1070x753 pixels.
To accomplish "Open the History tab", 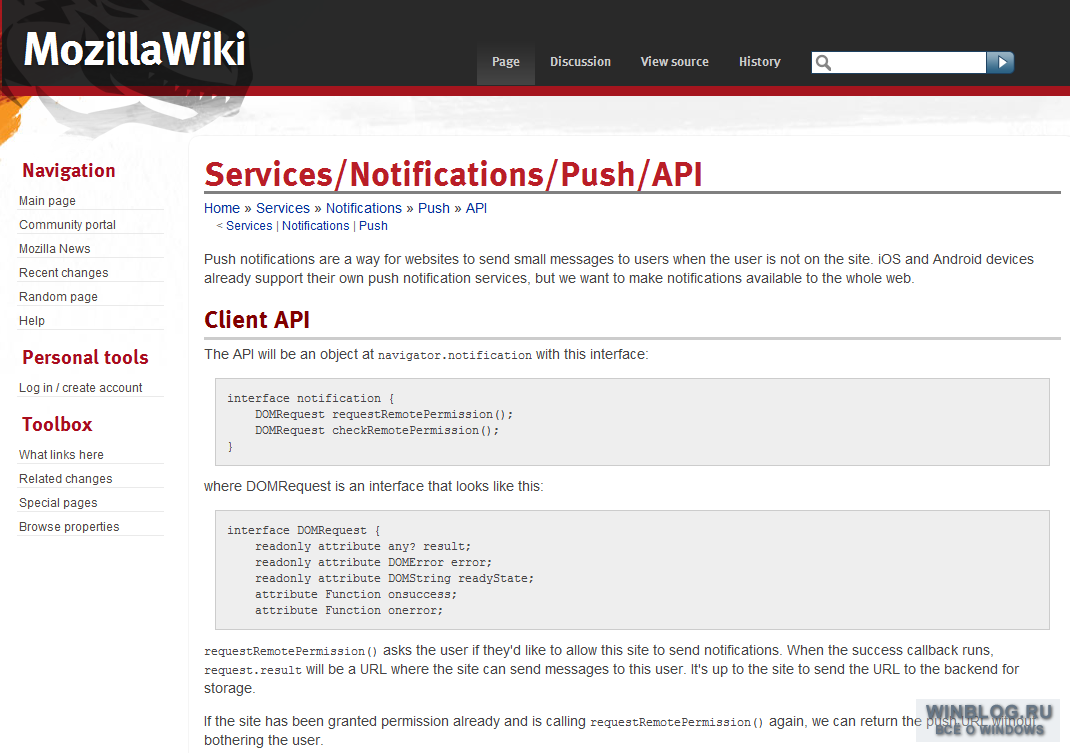I will pyautogui.click(x=760, y=61).
